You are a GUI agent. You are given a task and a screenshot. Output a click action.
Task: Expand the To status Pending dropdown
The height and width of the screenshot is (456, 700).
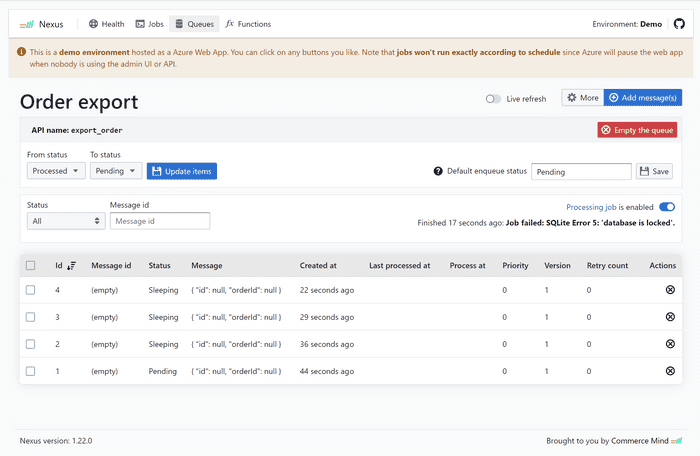coord(115,171)
